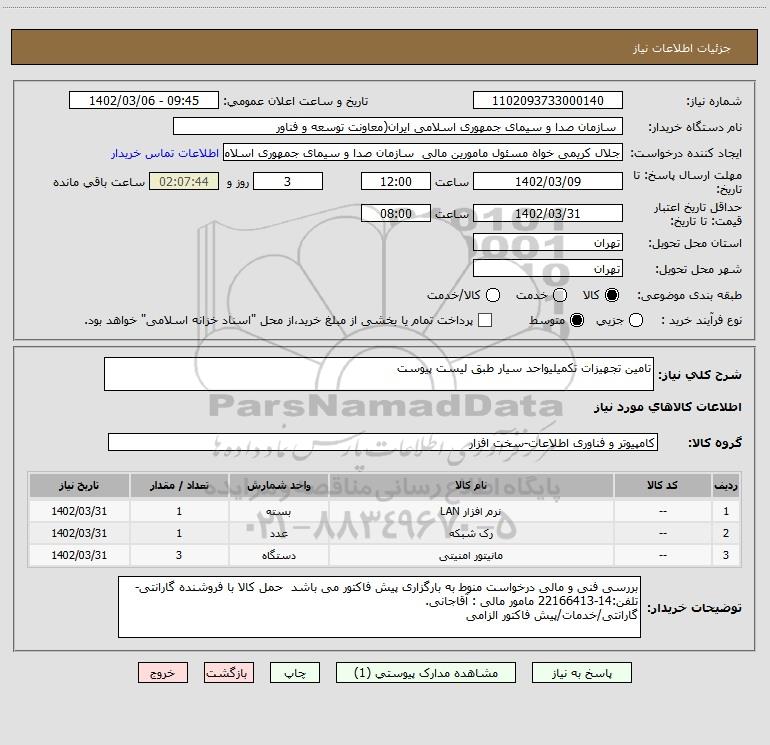770x745 pixels.
Task: Select the رک شبکه item cell
Action: (471, 533)
